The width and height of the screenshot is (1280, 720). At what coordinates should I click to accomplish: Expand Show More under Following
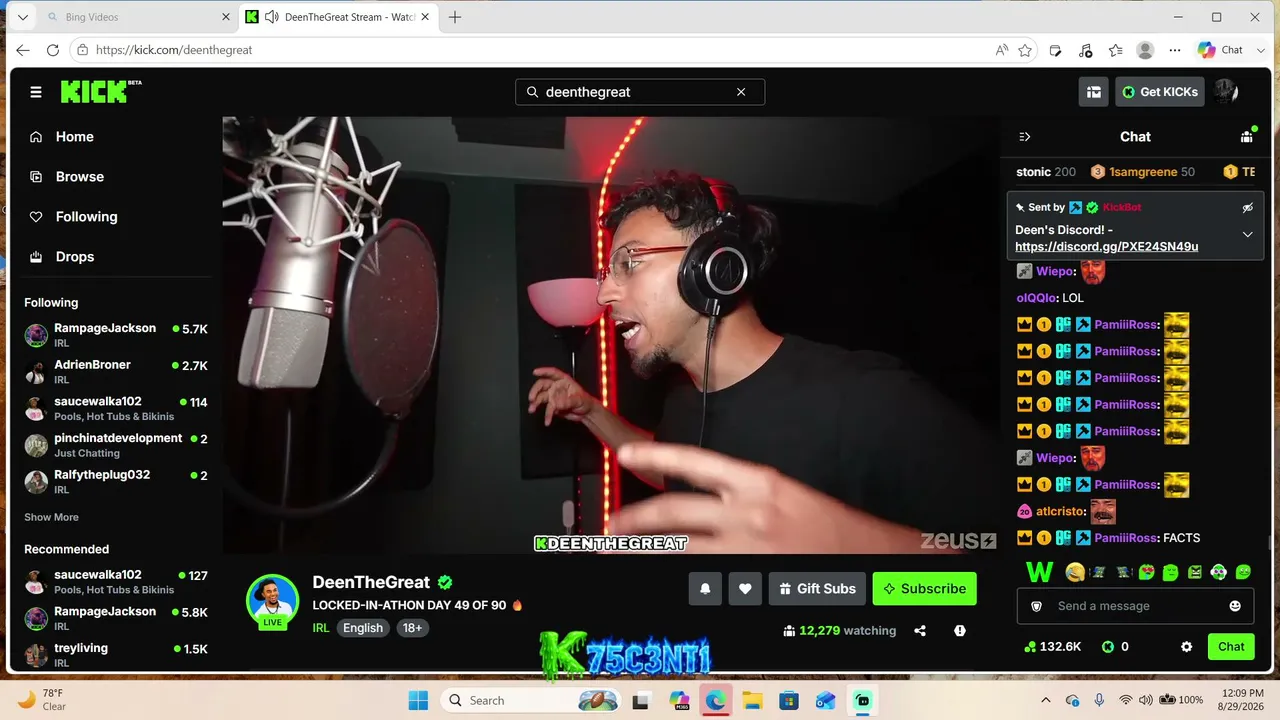click(x=51, y=517)
